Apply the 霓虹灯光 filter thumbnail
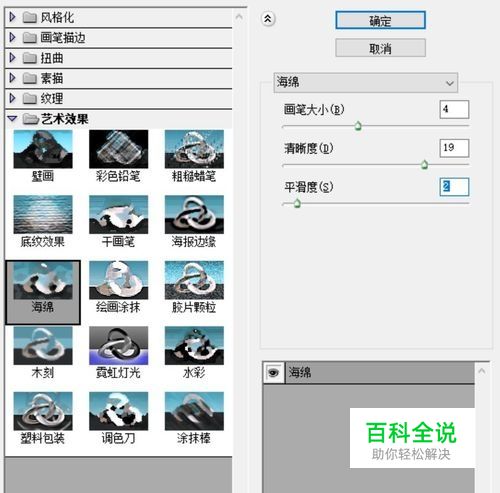This screenshot has height=493, width=500. pyautogui.click(x=118, y=346)
